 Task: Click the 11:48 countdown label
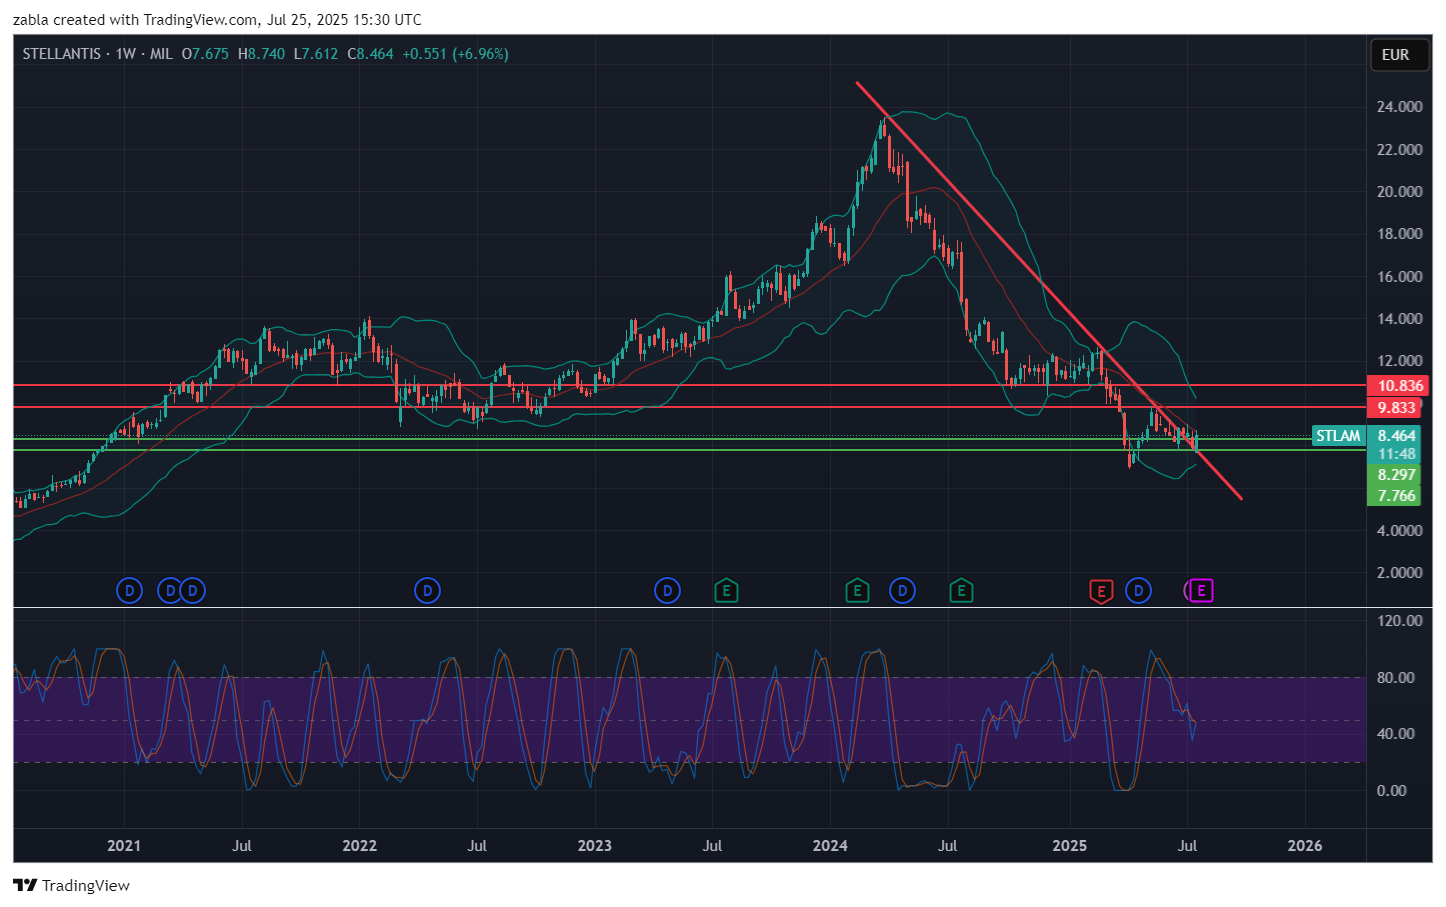point(1396,454)
